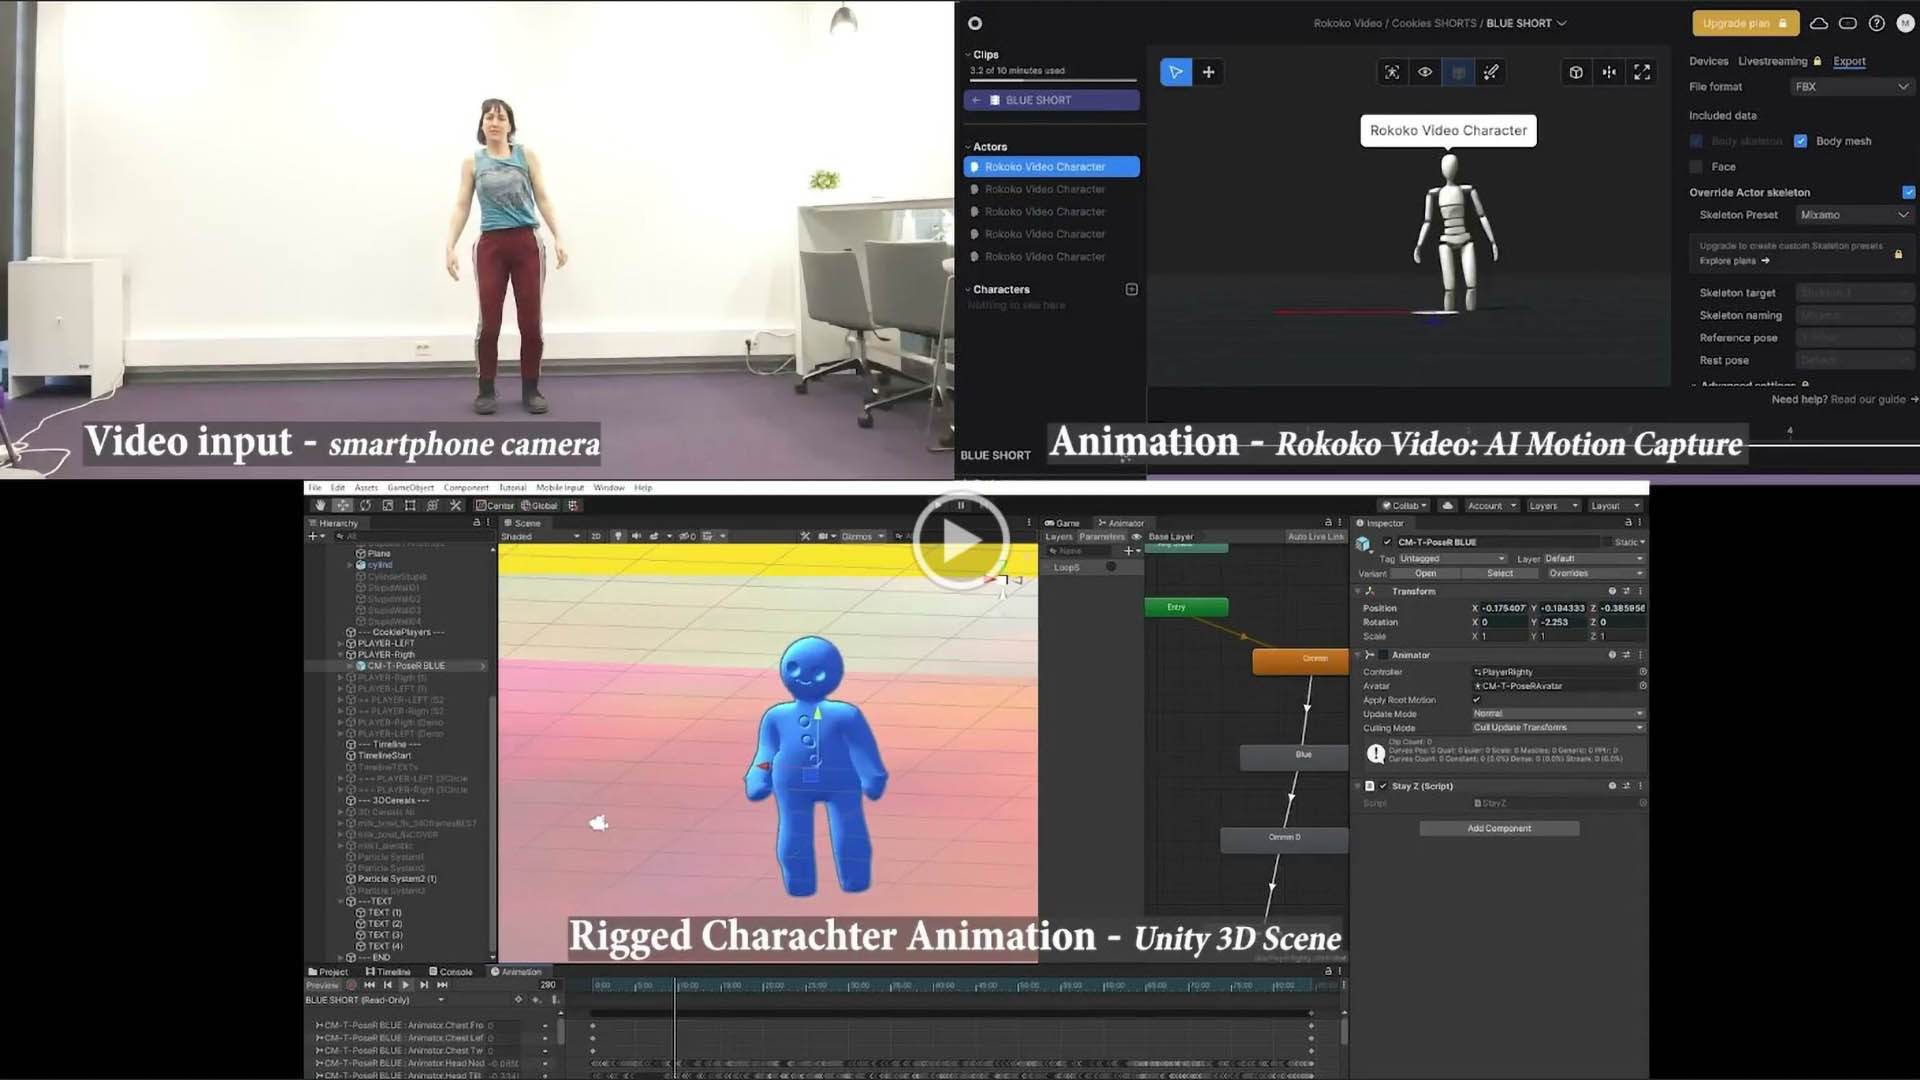This screenshot has width=1920, height=1080.
Task: Open the Tag Untagged dropdown
Action: pos(1452,559)
